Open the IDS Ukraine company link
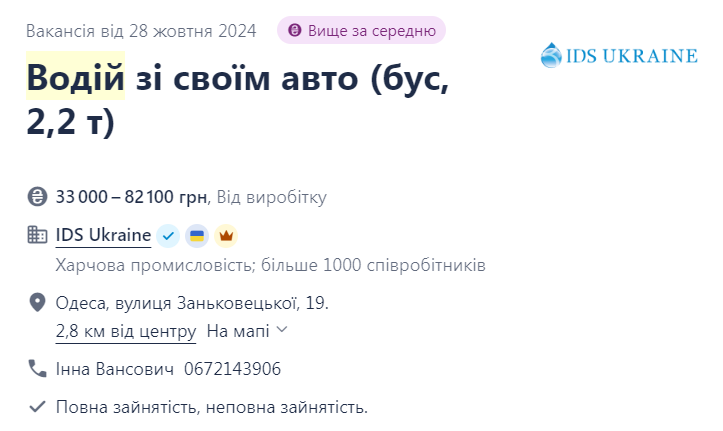 pos(103,236)
